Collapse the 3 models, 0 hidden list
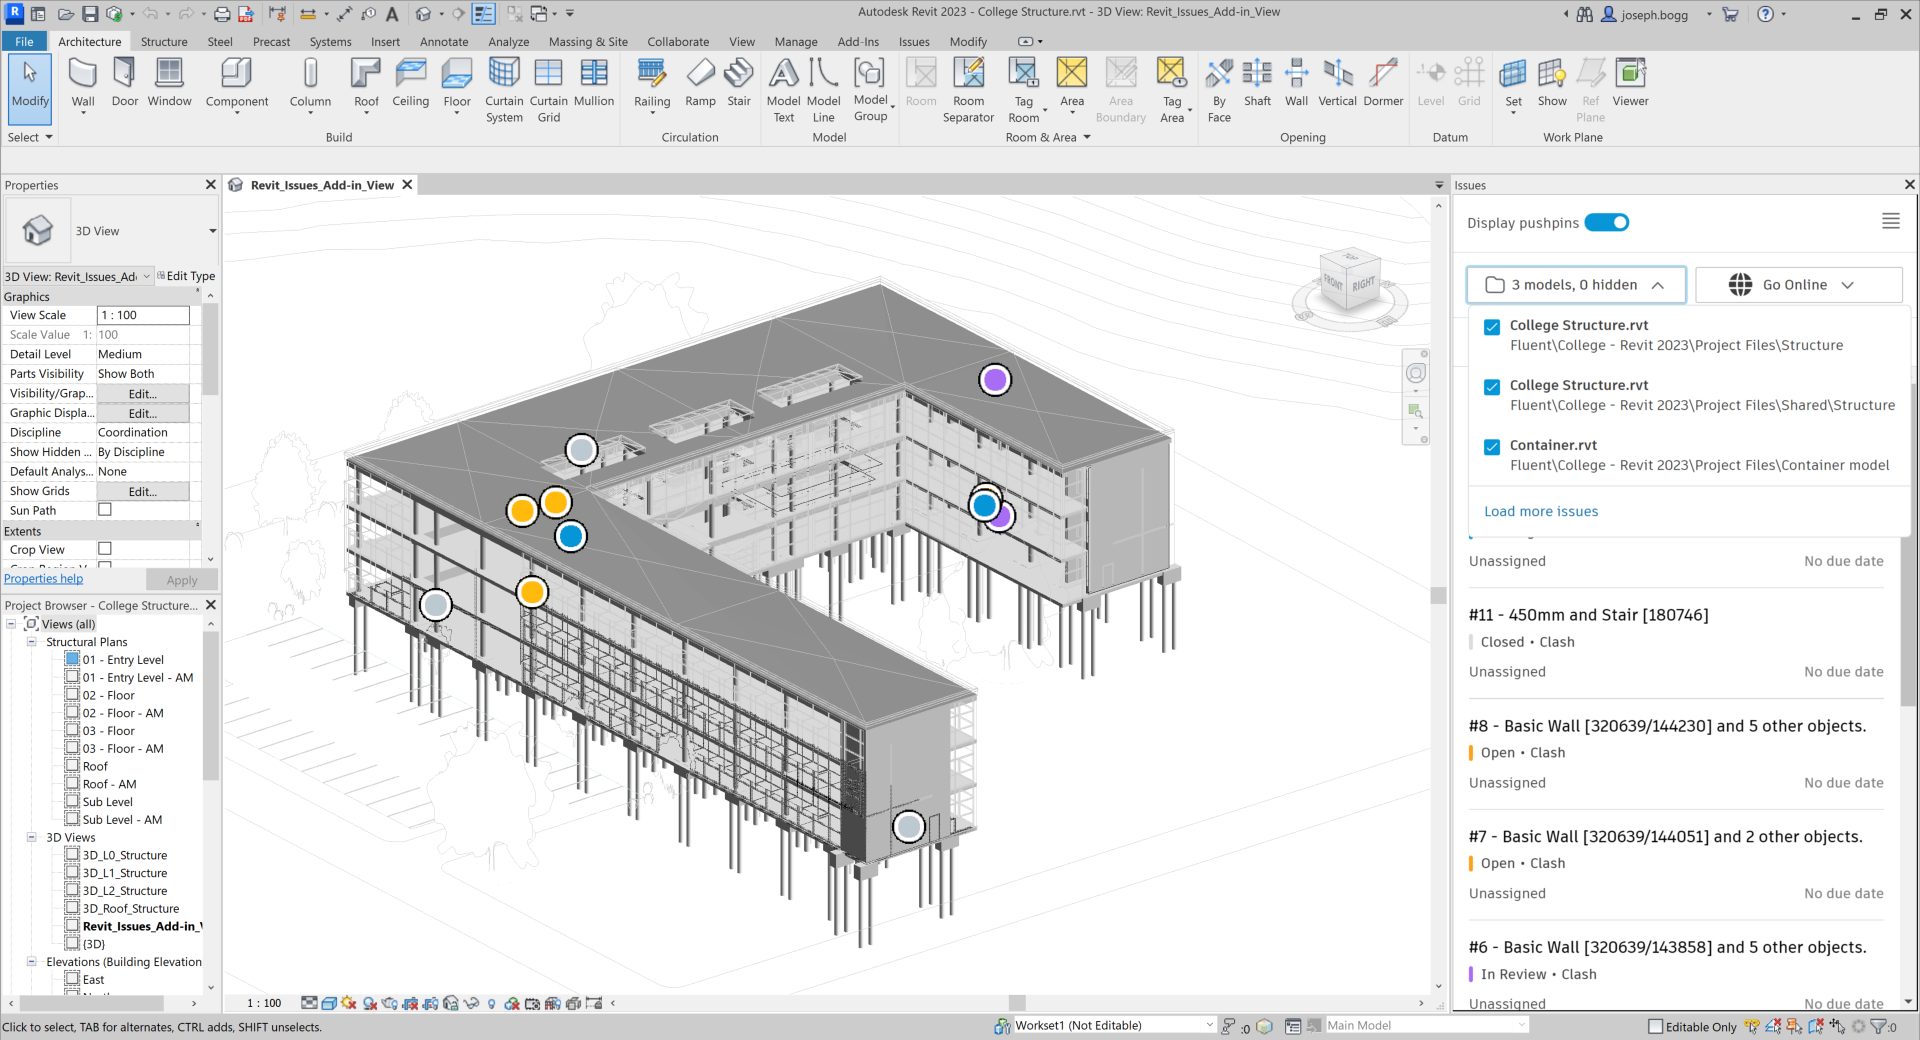Image resolution: width=1920 pixels, height=1040 pixels. (x=1659, y=285)
